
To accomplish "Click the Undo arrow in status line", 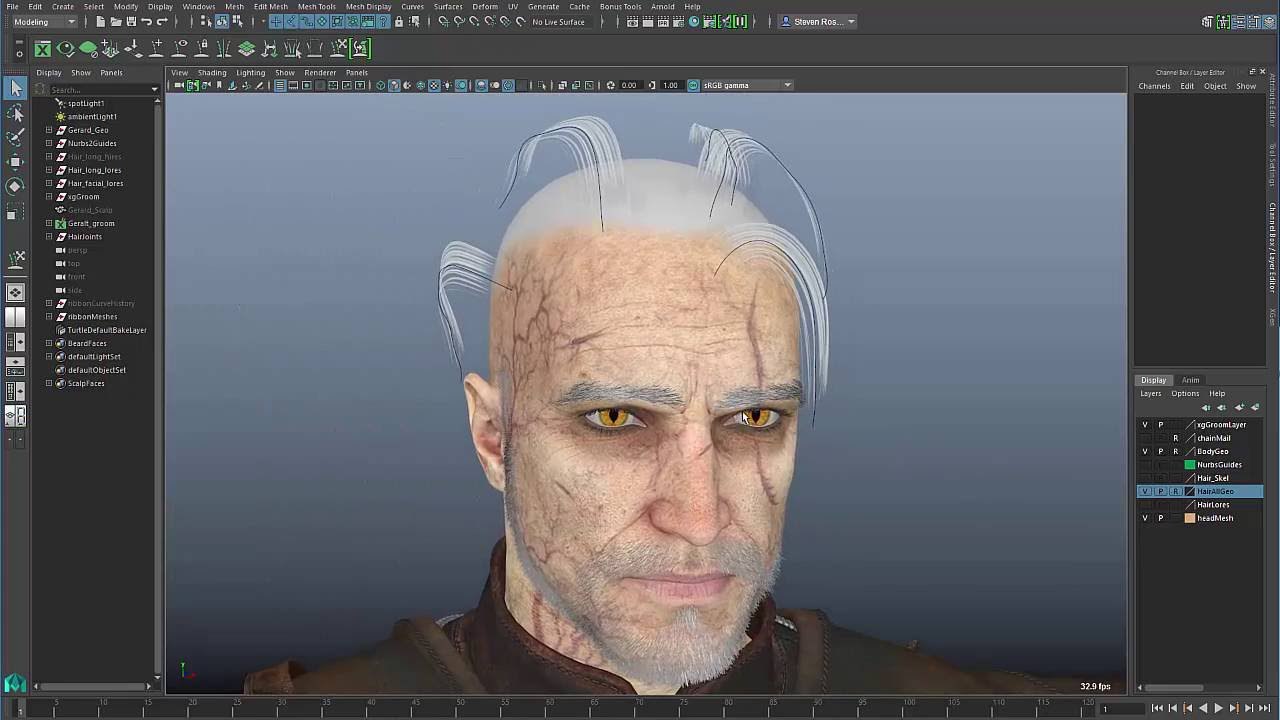I will pos(147,21).
